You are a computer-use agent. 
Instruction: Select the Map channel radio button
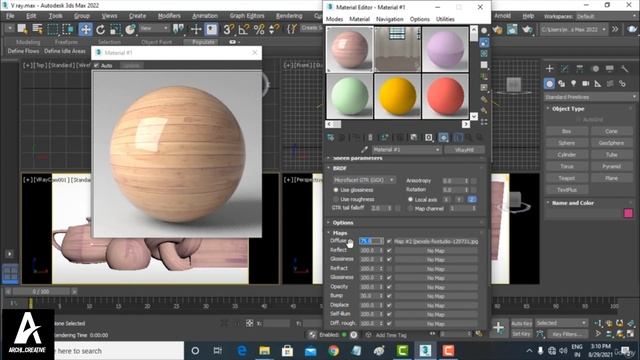[410, 209]
